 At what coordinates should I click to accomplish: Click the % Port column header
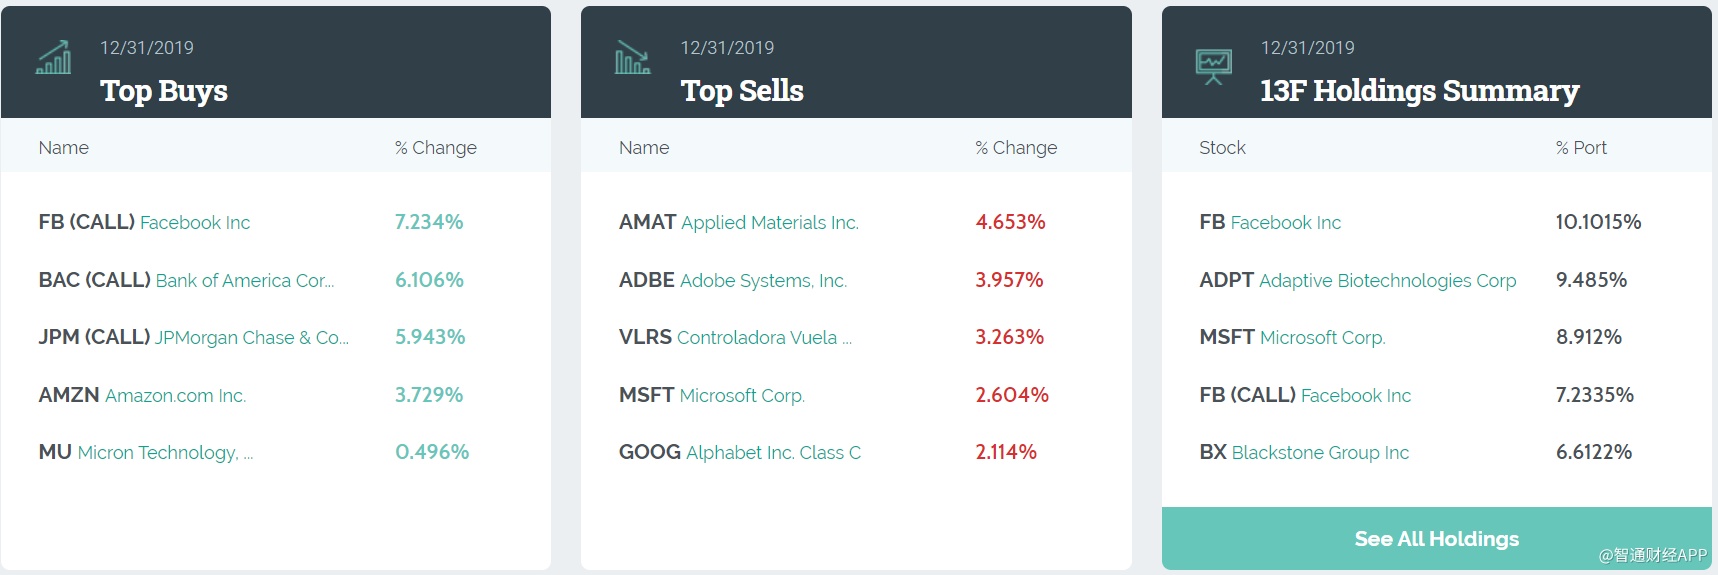coord(1581,148)
